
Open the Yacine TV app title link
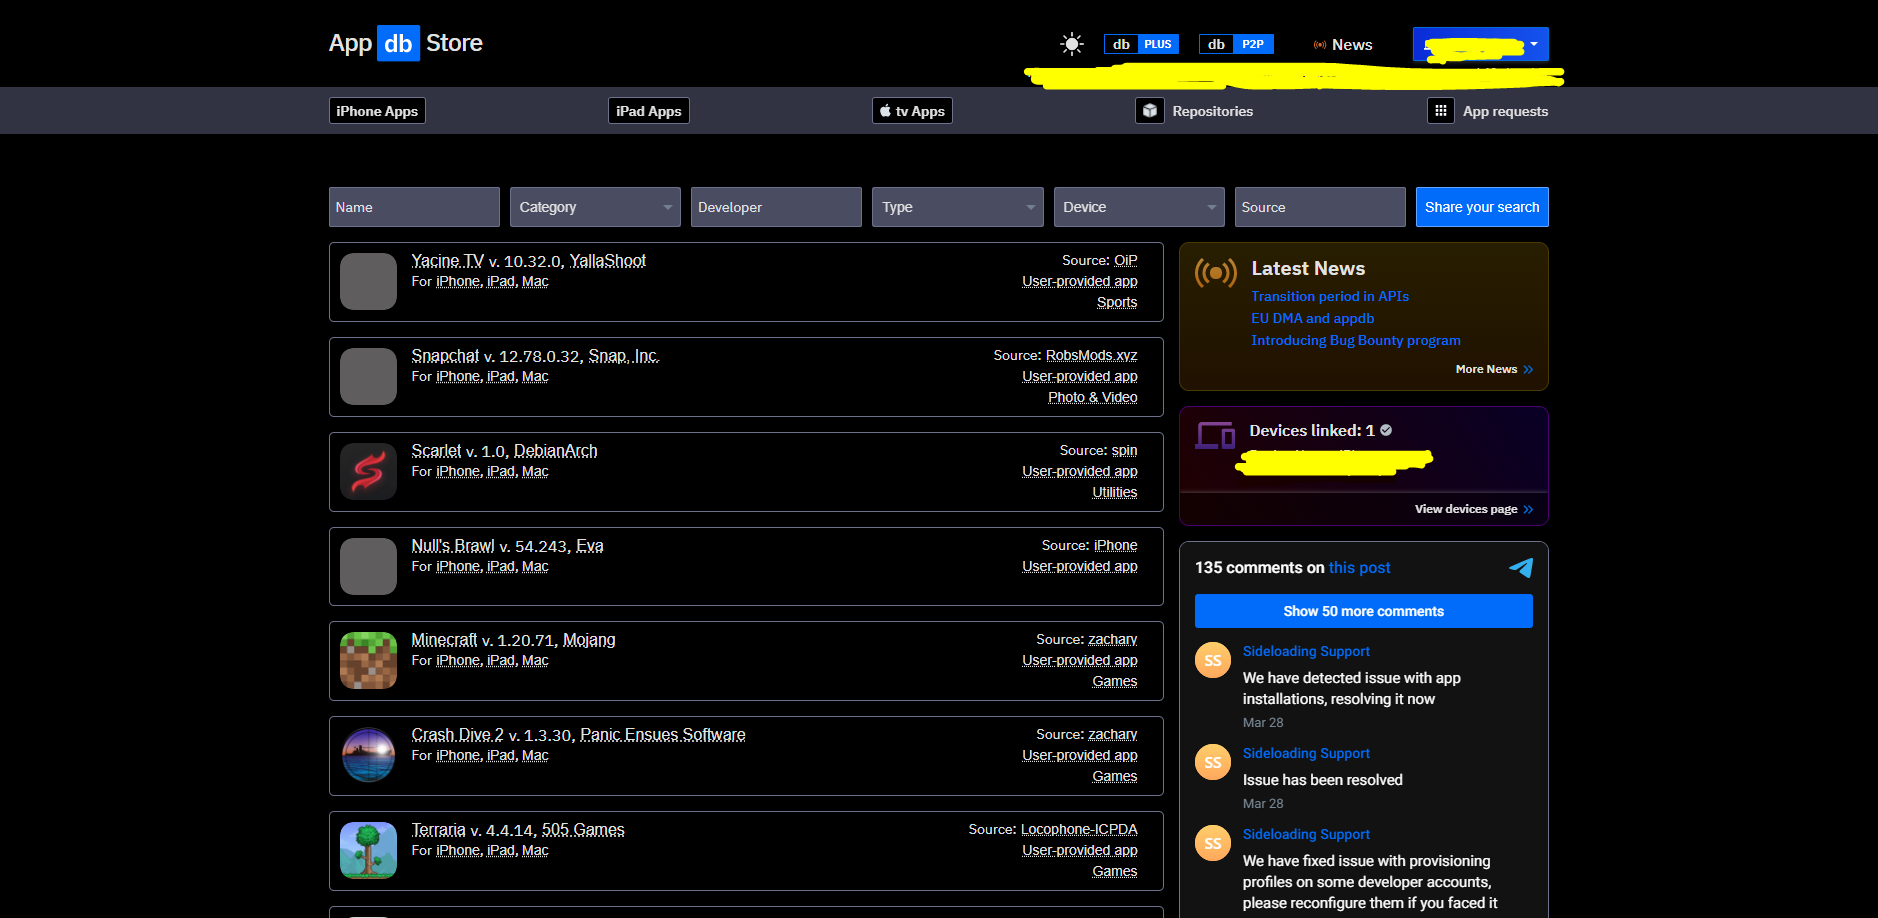(447, 261)
